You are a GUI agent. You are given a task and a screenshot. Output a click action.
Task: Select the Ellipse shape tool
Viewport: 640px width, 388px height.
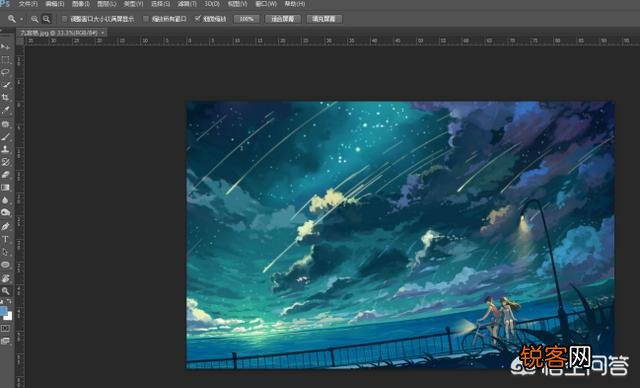pos(5,265)
